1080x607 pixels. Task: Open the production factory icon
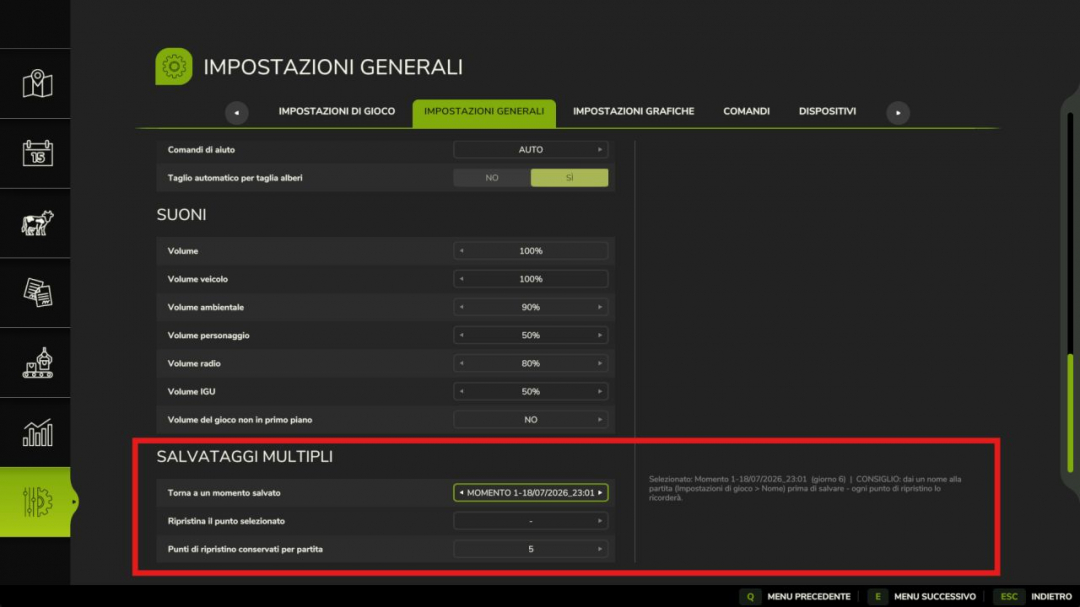tap(37, 362)
